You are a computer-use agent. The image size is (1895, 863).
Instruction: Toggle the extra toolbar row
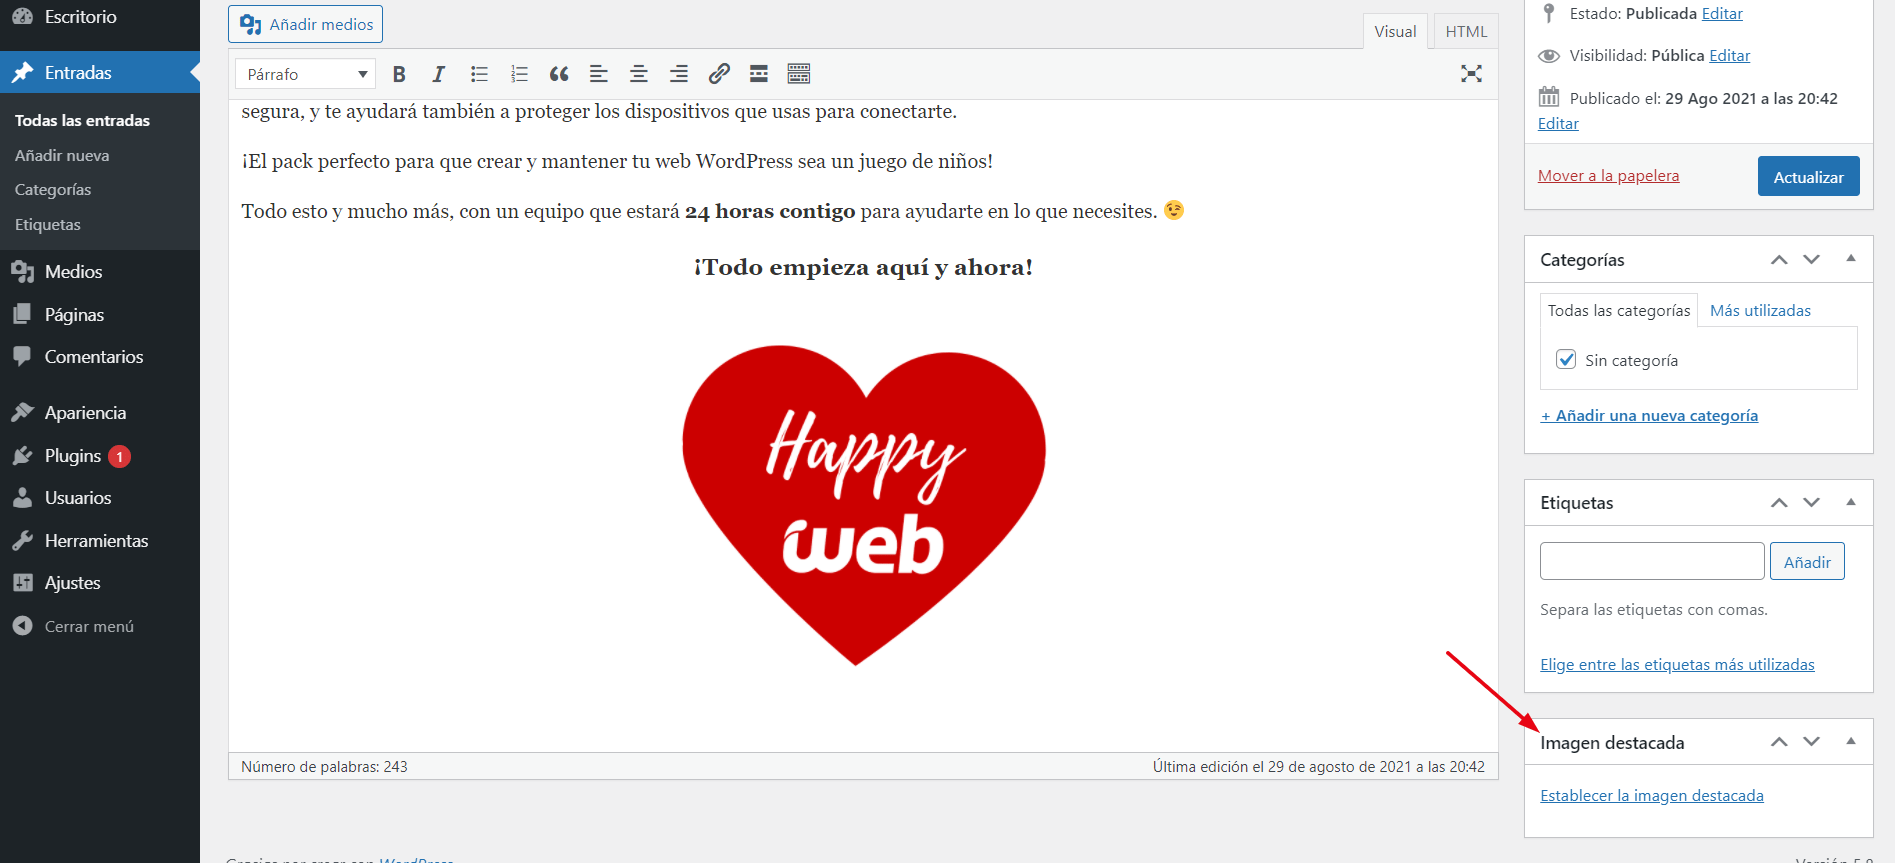pyautogui.click(x=799, y=74)
